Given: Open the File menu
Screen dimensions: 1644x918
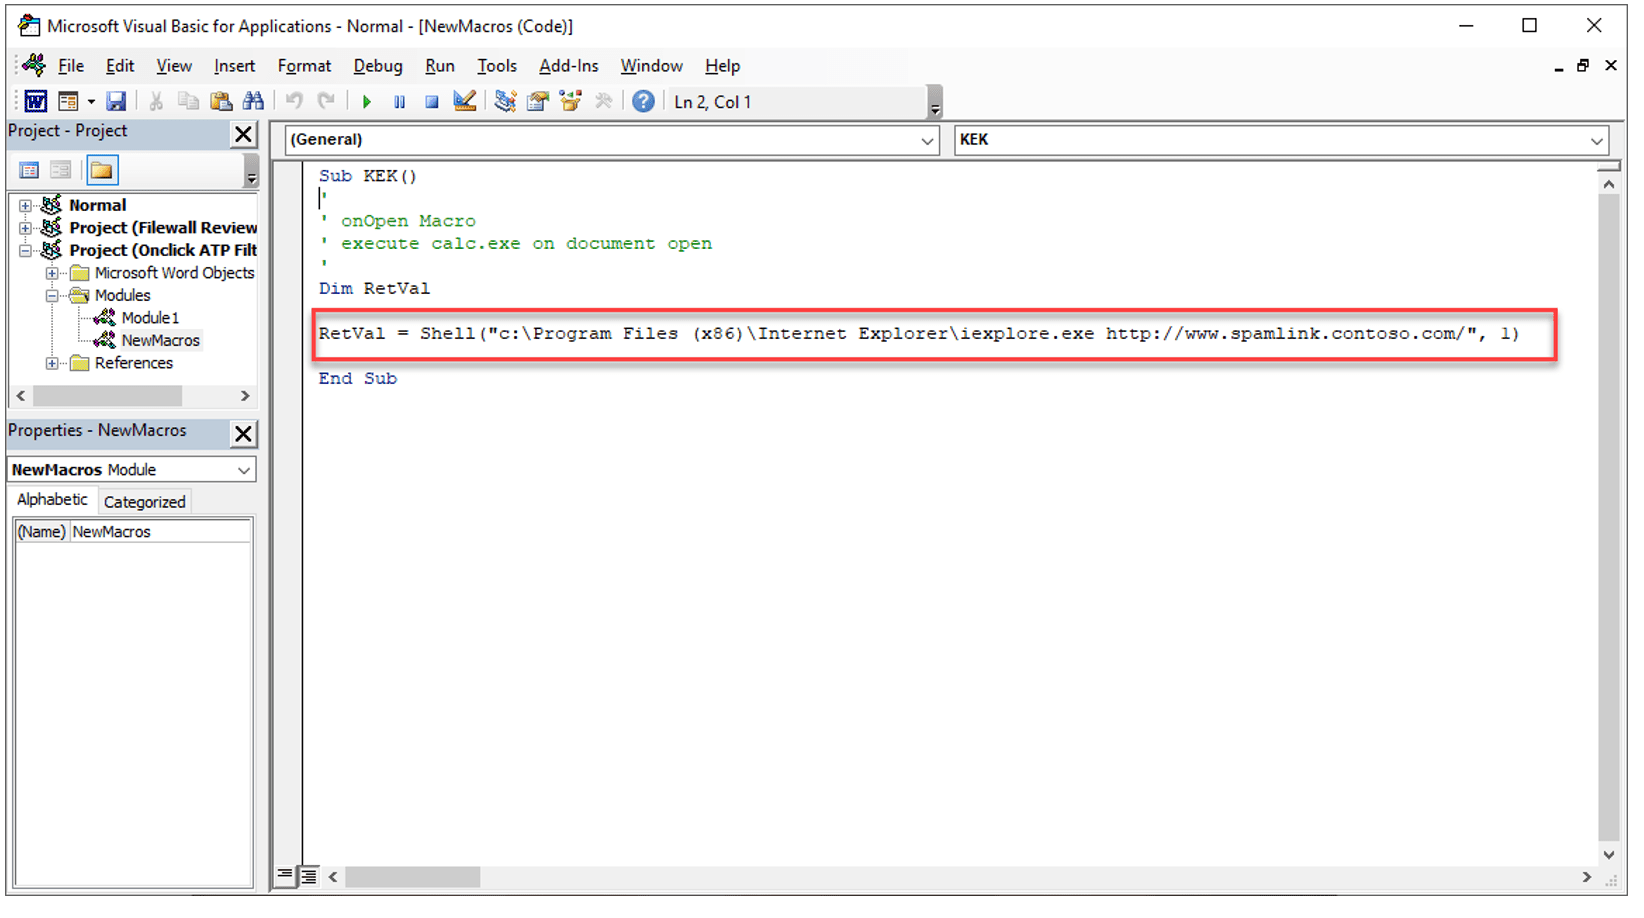Looking at the screenshot, I should click(71, 66).
